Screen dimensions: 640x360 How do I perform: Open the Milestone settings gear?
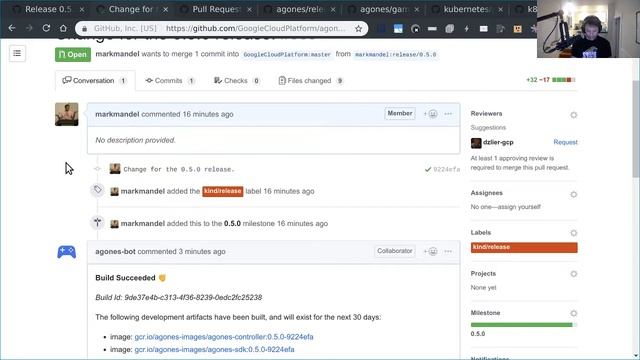pyautogui.click(x=573, y=313)
